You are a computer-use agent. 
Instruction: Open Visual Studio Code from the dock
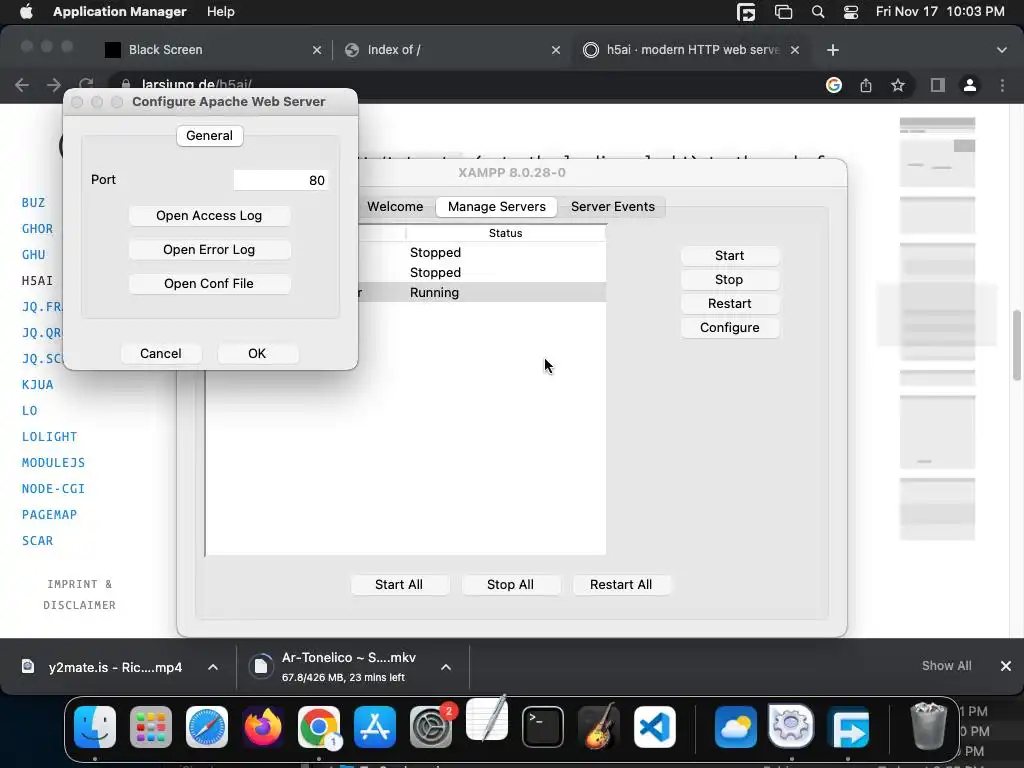655,727
